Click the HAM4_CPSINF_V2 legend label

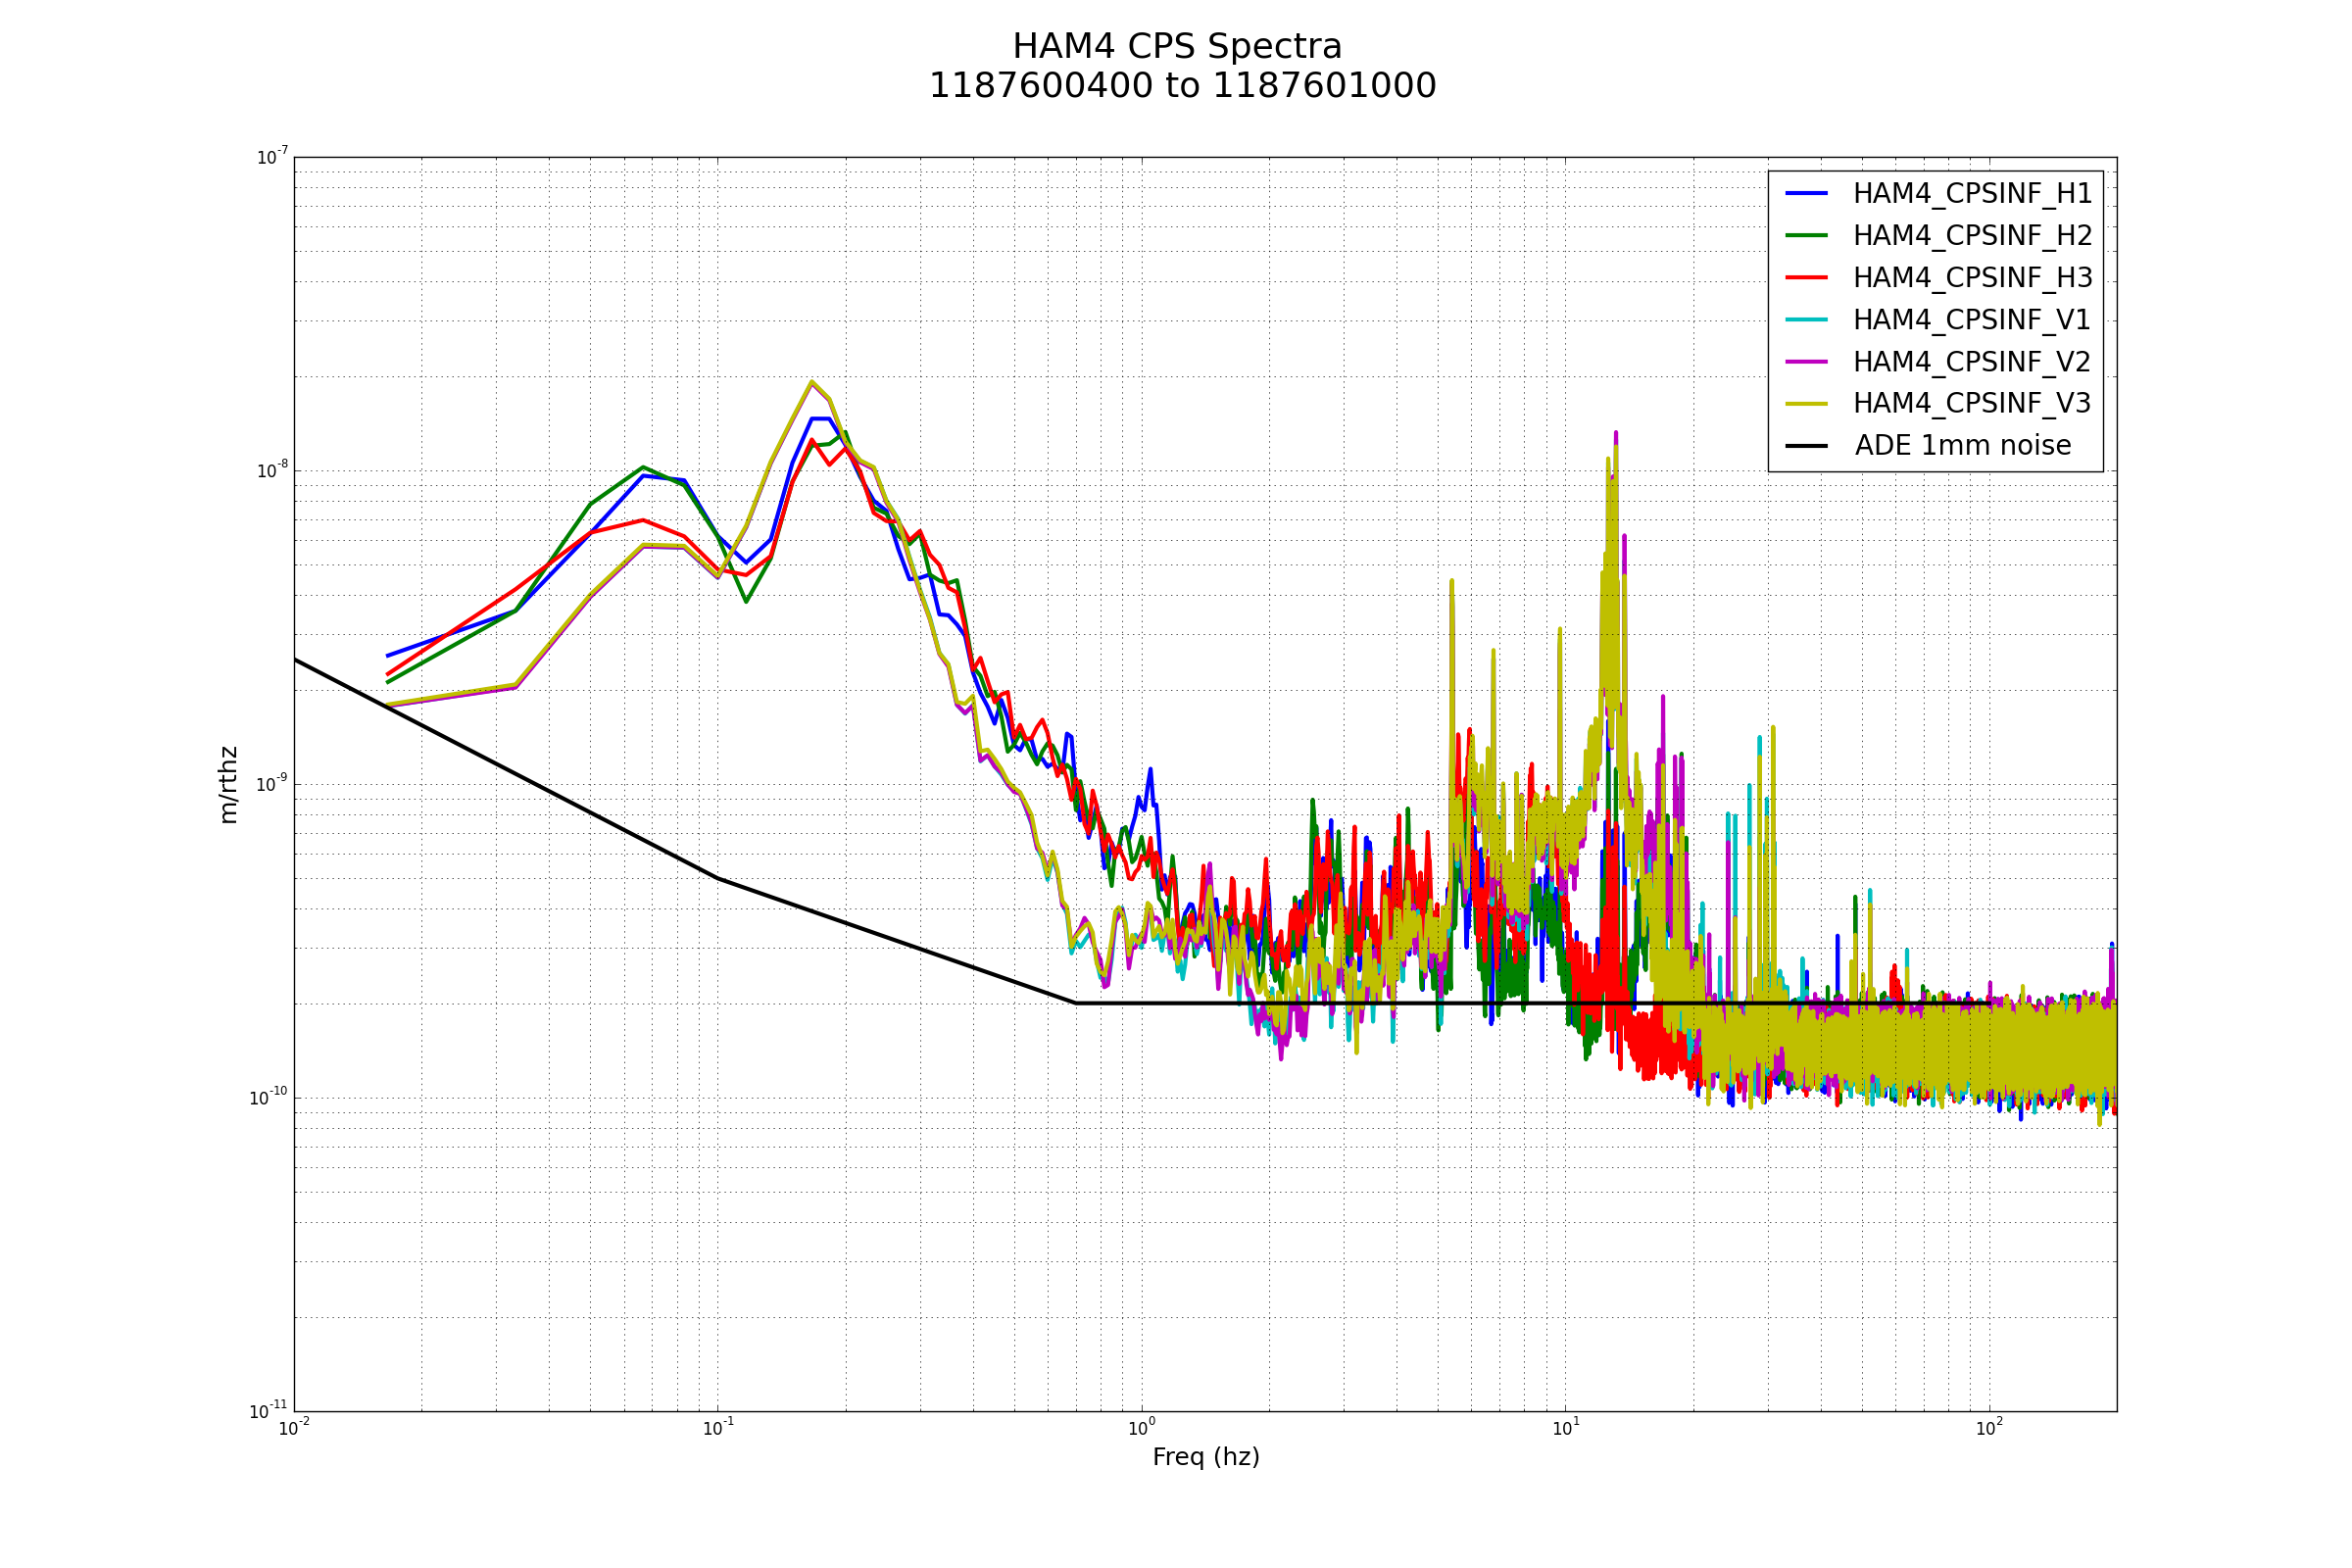click(1972, 362)
